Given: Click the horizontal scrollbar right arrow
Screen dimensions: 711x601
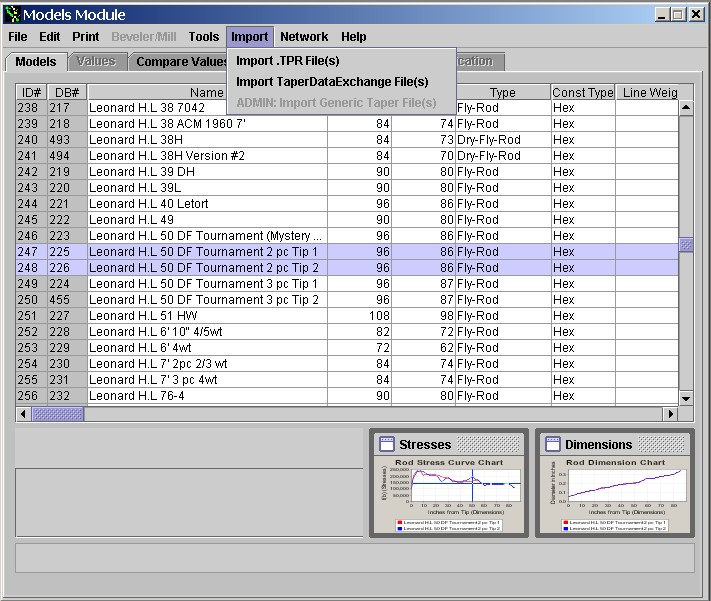Looking at the screenshot, I should click(x=671, y=414).
